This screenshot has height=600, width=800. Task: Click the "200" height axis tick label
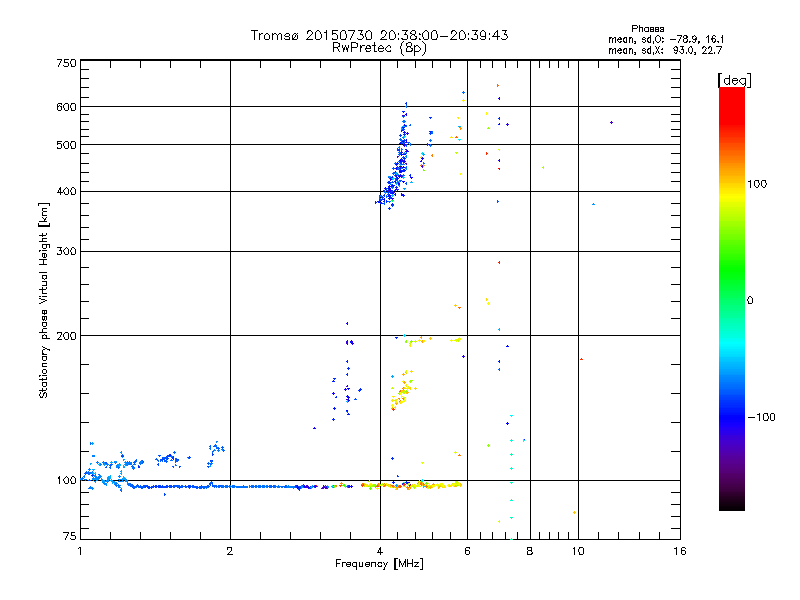[x=66, y=336]
